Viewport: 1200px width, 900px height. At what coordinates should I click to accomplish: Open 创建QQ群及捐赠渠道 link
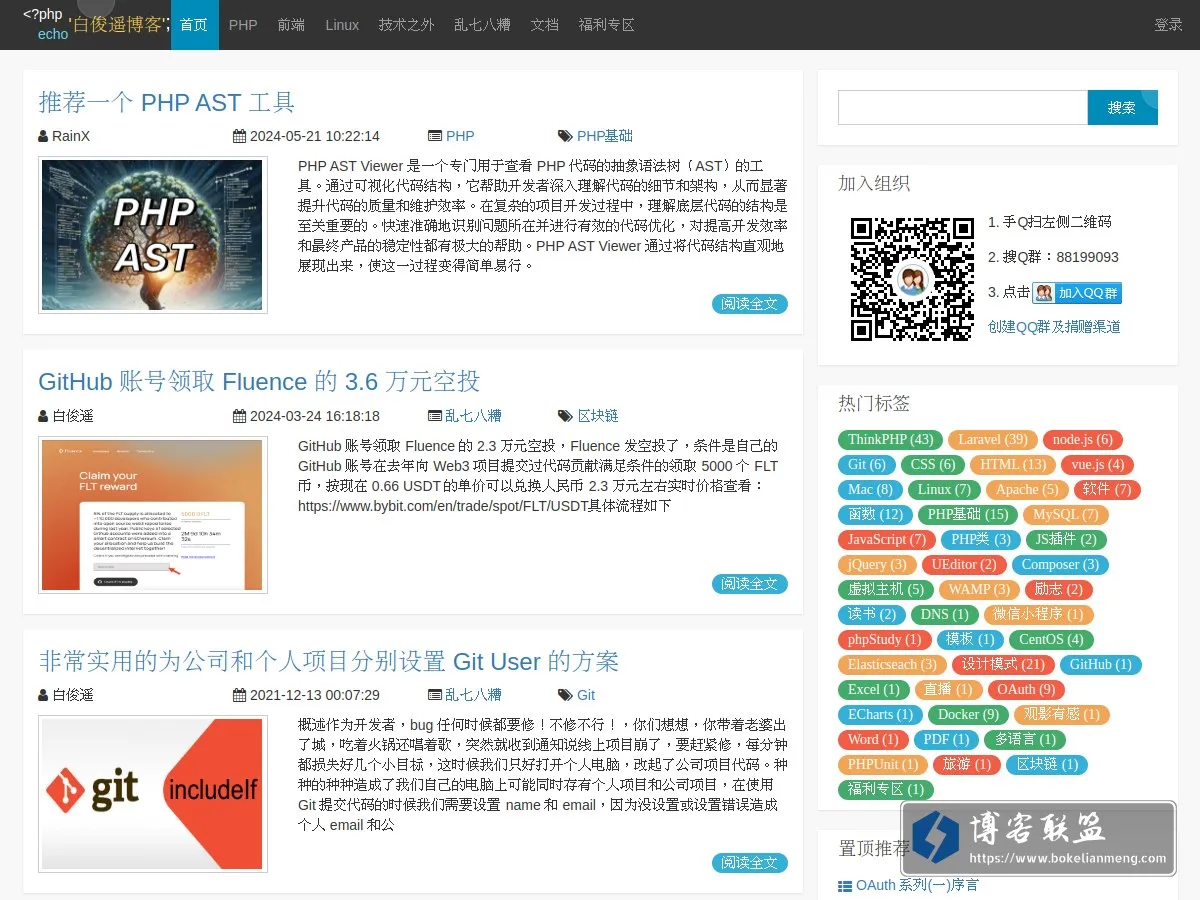pos(1054,327)
